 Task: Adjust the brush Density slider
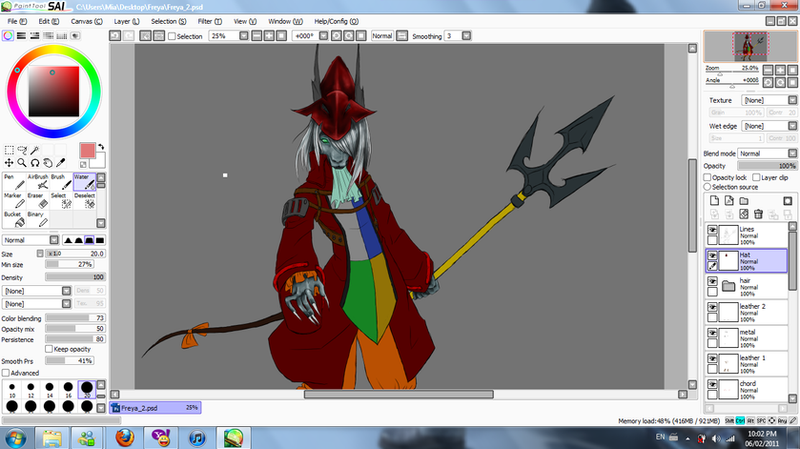(x=76, y=277)
